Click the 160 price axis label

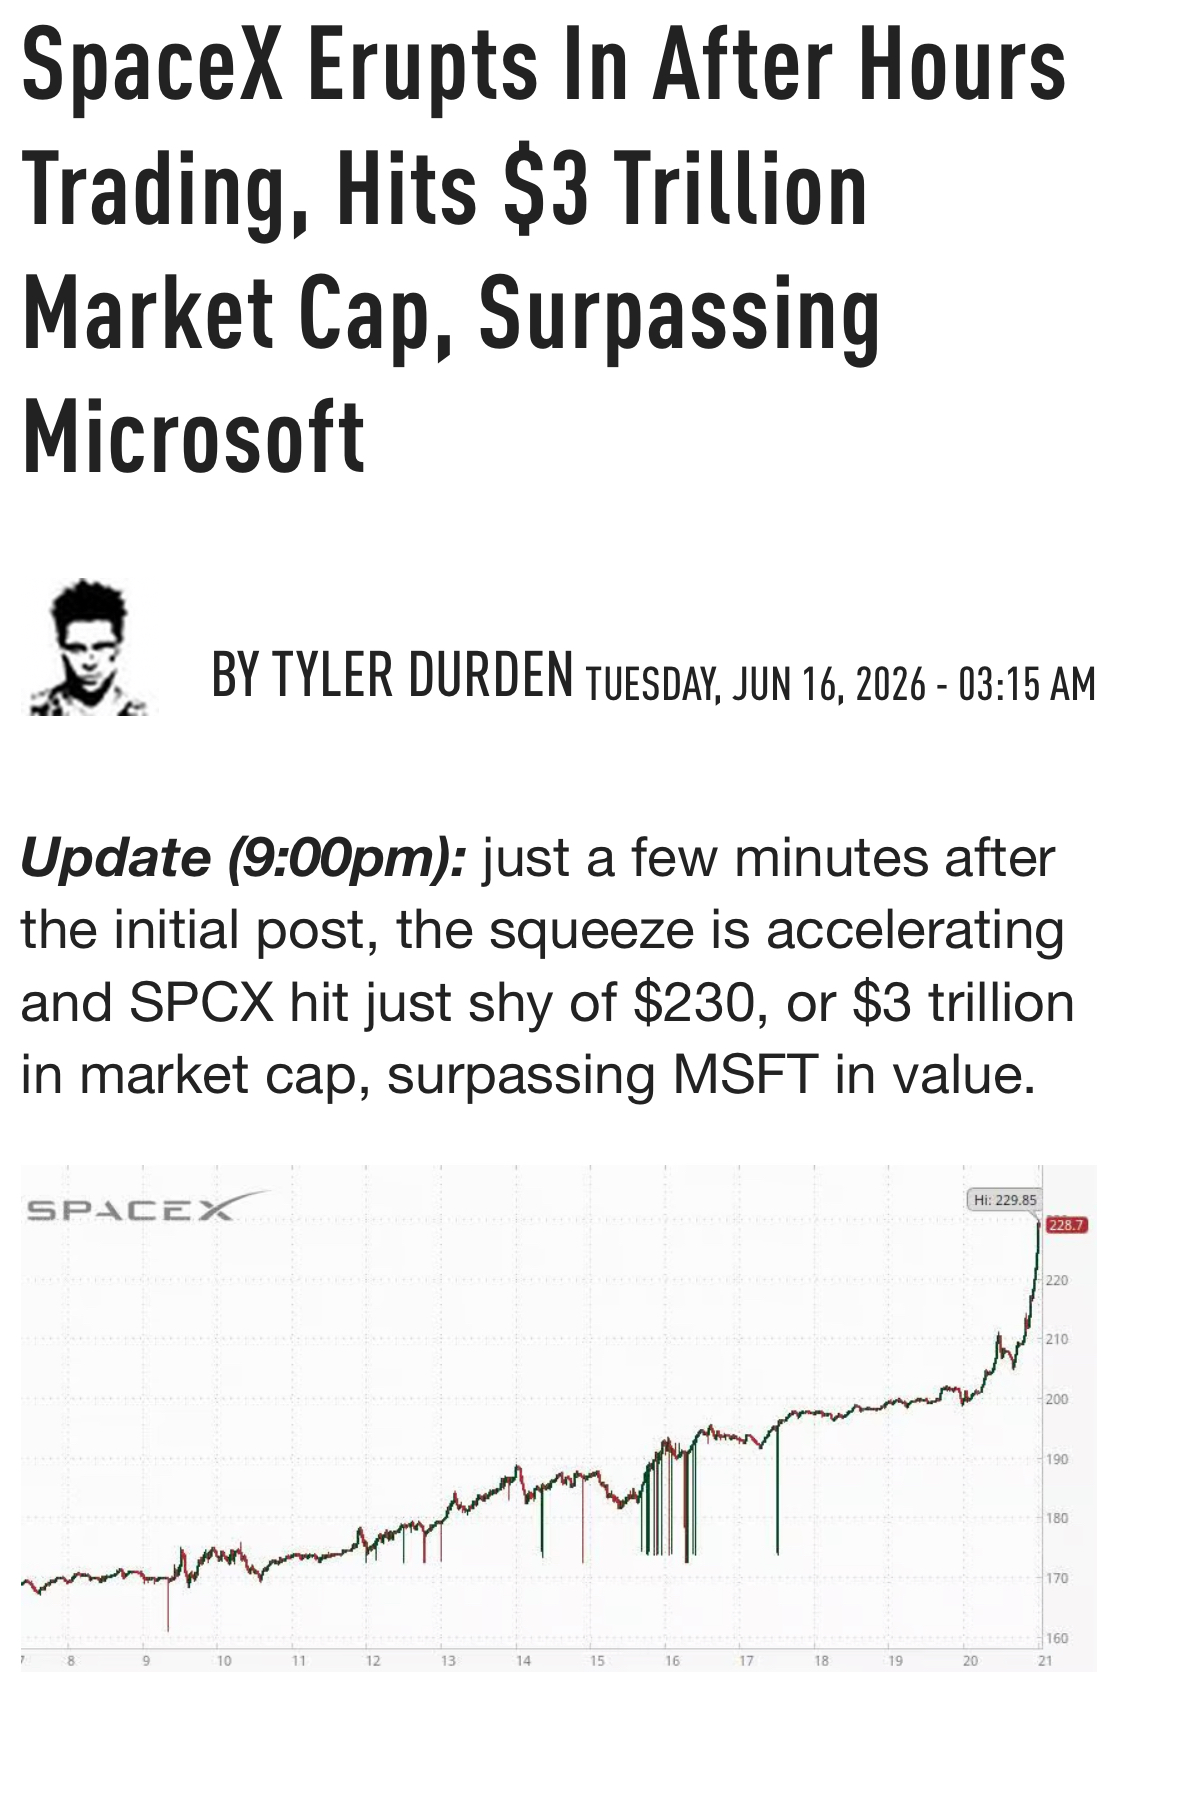(x=1058, y=1638)
